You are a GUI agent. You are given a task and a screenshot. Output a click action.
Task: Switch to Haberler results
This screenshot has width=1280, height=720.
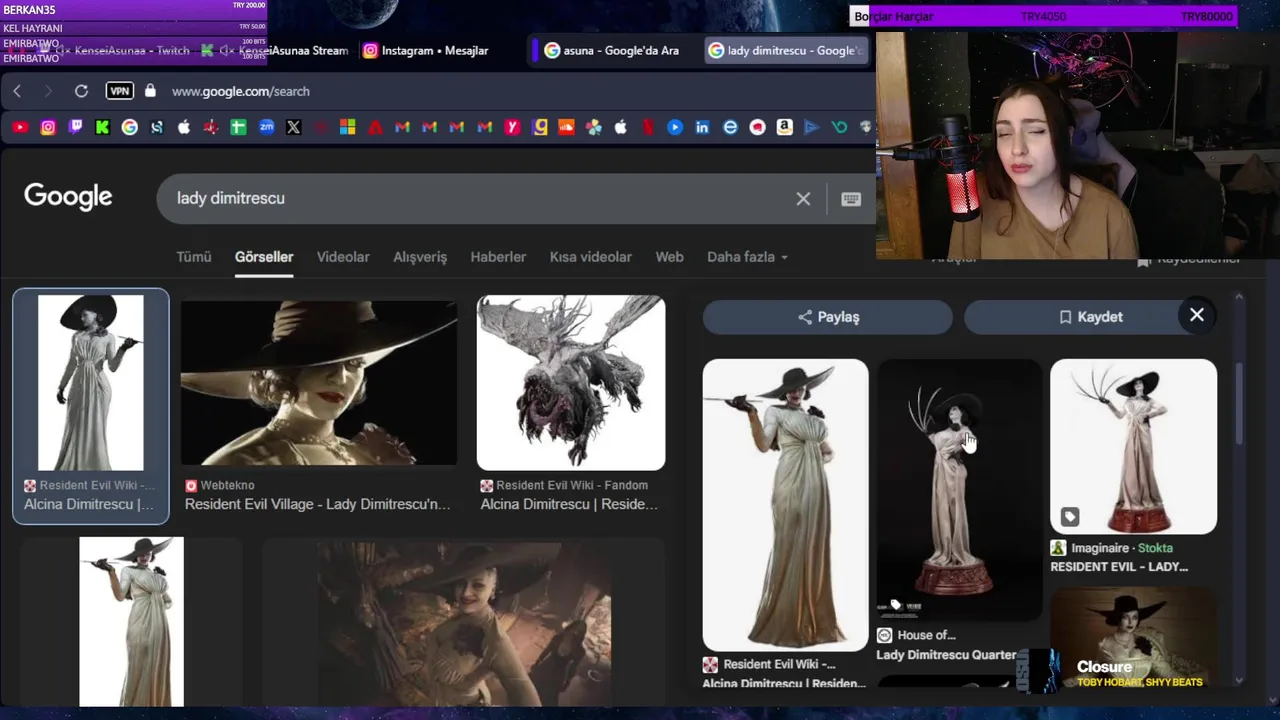[x=498, y=257]
